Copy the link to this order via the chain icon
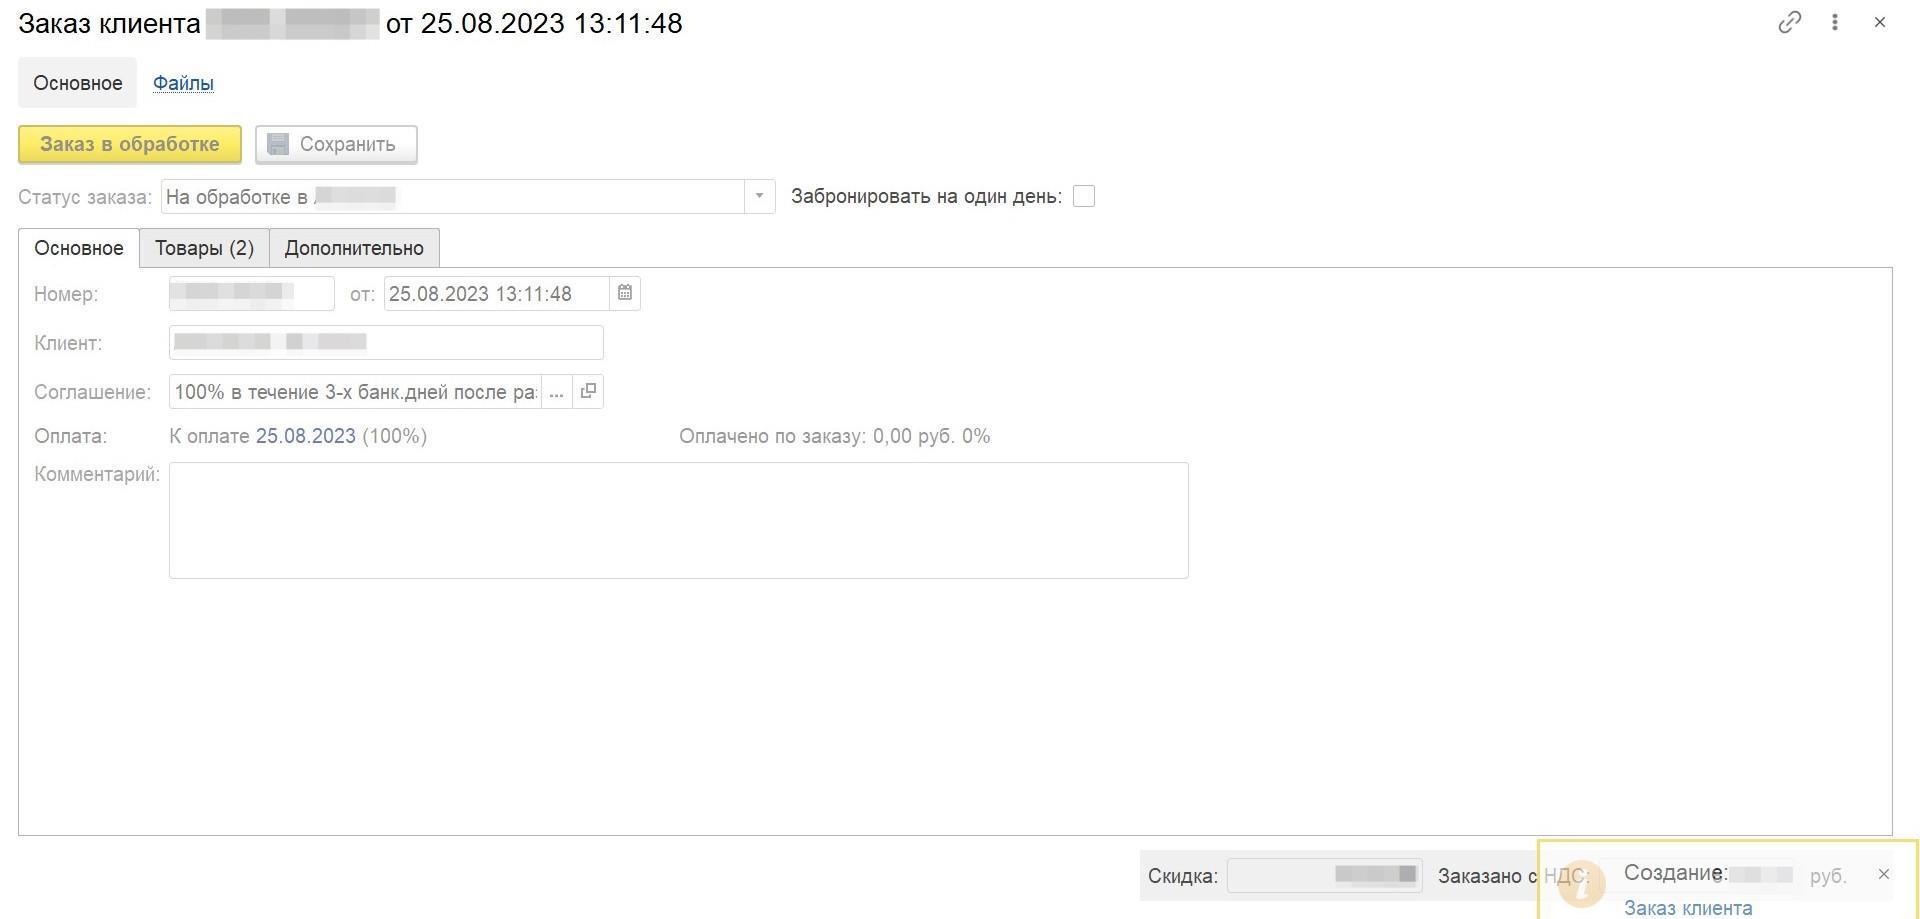 click(1789, 22)
